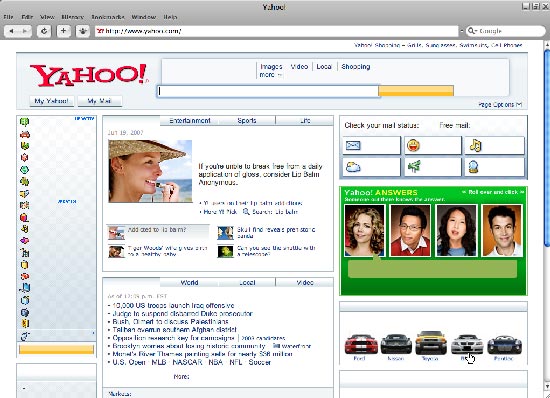Switch to the Entertainment tab
The image size is (550, 398).
[190, 121]
